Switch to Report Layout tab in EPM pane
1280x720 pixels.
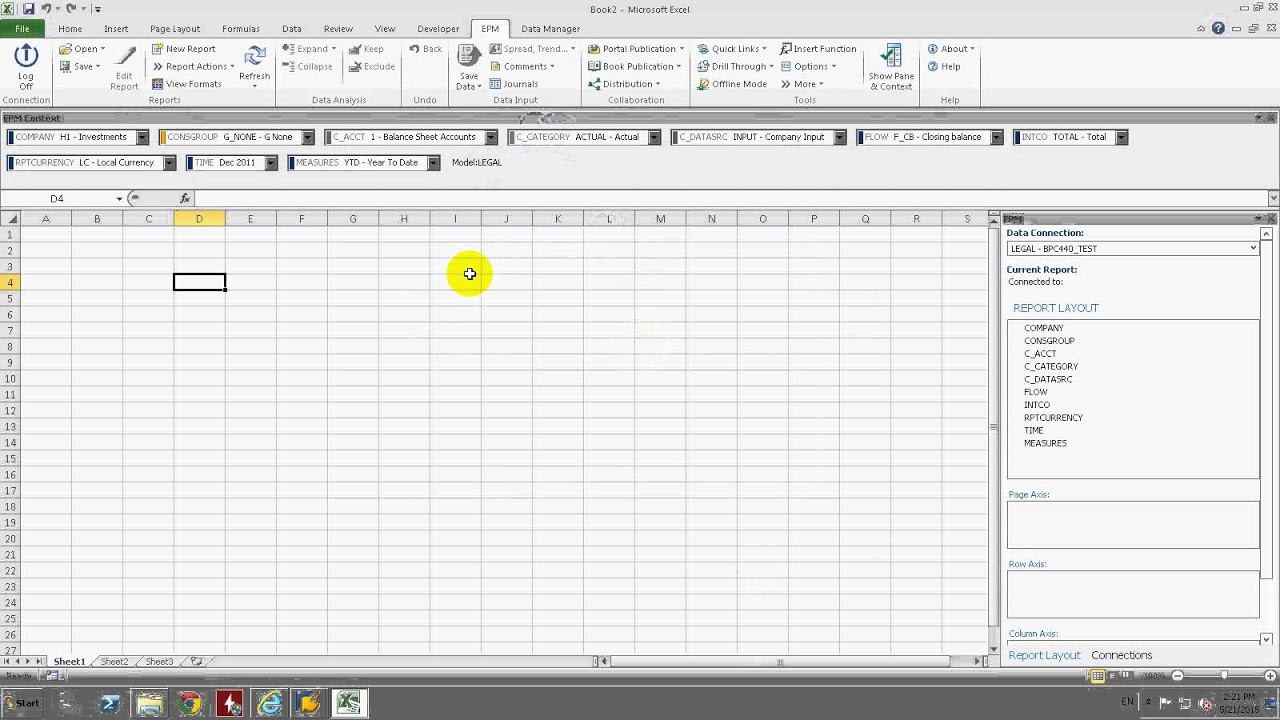pyautogui.click(x=1044, y=655)
